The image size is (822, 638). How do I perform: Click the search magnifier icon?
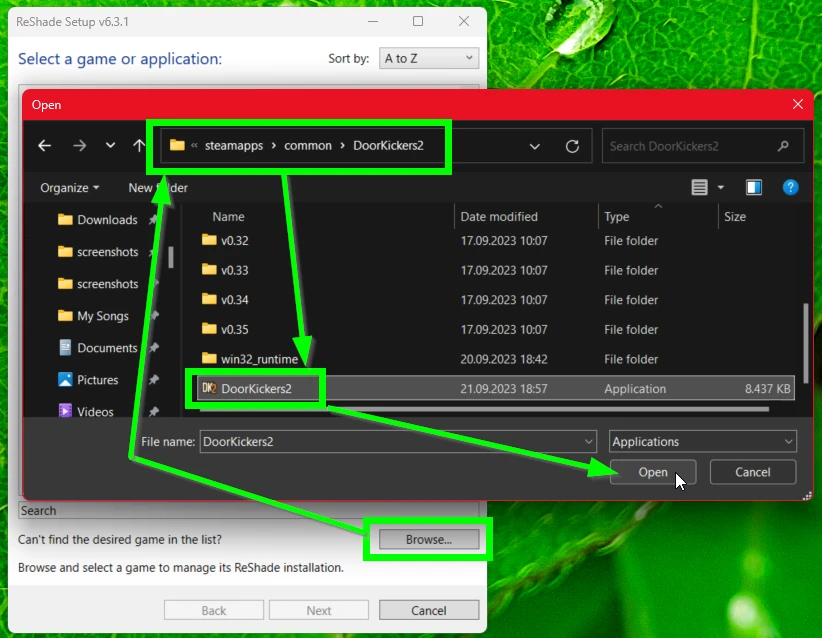coord(783,146)
